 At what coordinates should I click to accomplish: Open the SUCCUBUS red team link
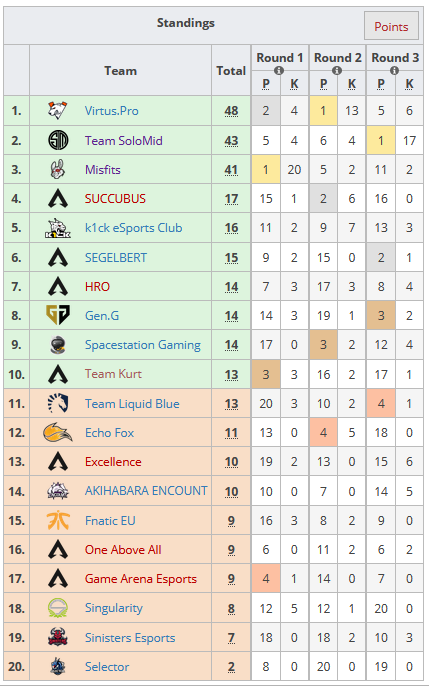click(115, 199)
